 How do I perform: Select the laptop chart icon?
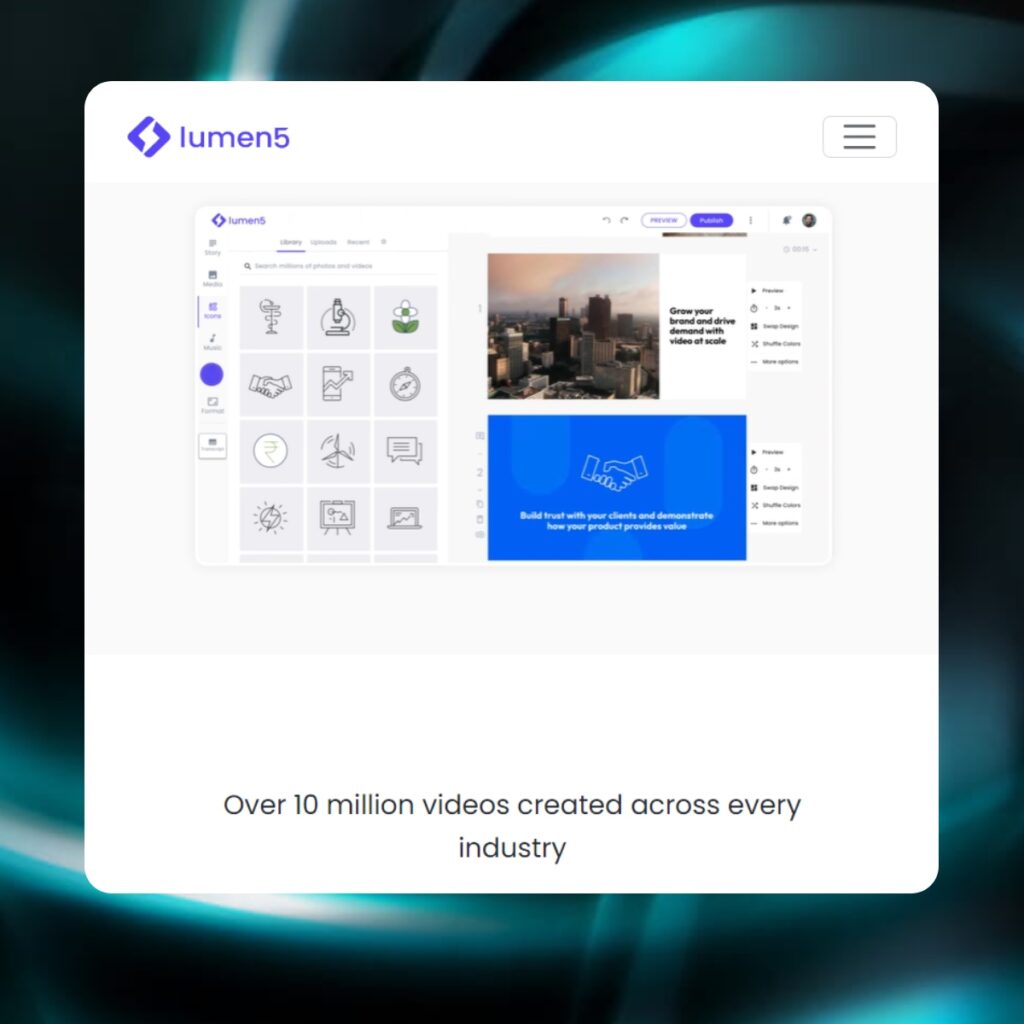[405, 519]
